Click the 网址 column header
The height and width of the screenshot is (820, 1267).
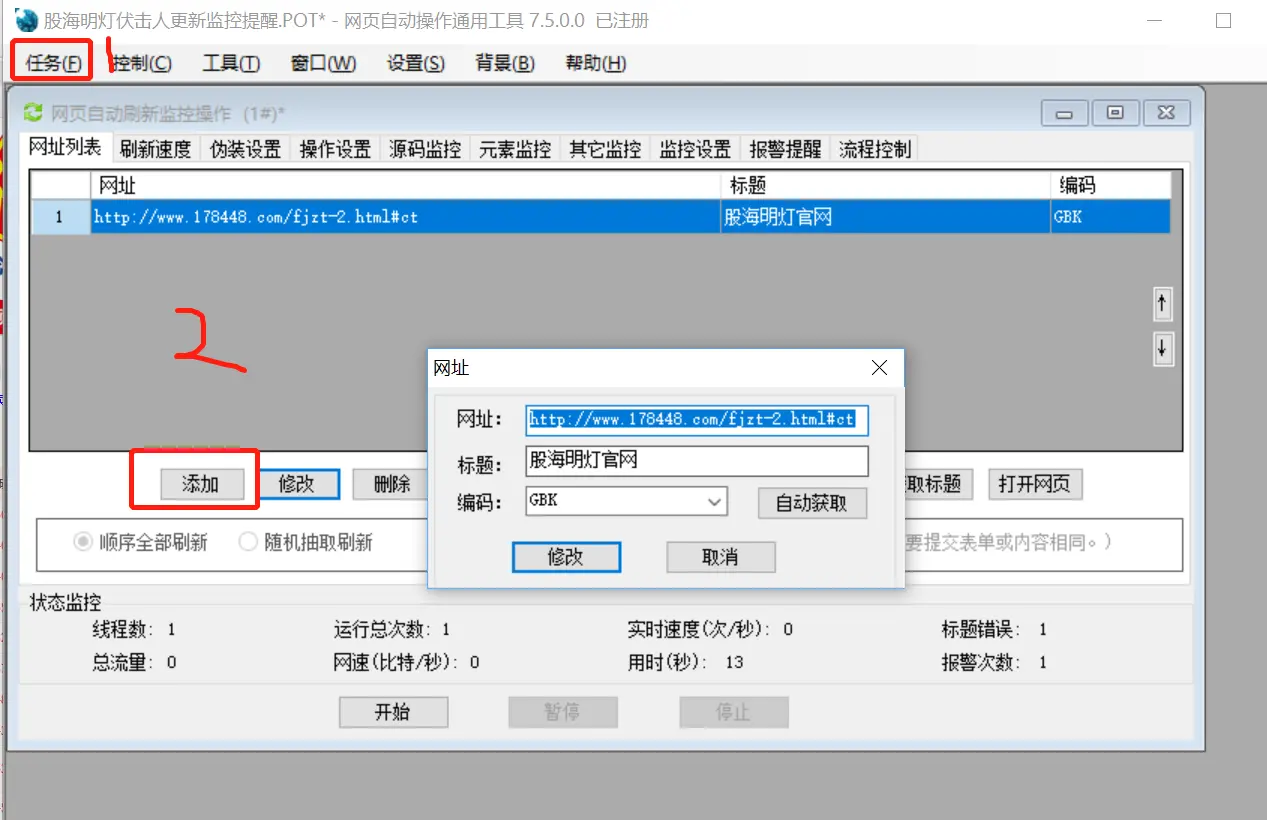[x=405, y=185]
